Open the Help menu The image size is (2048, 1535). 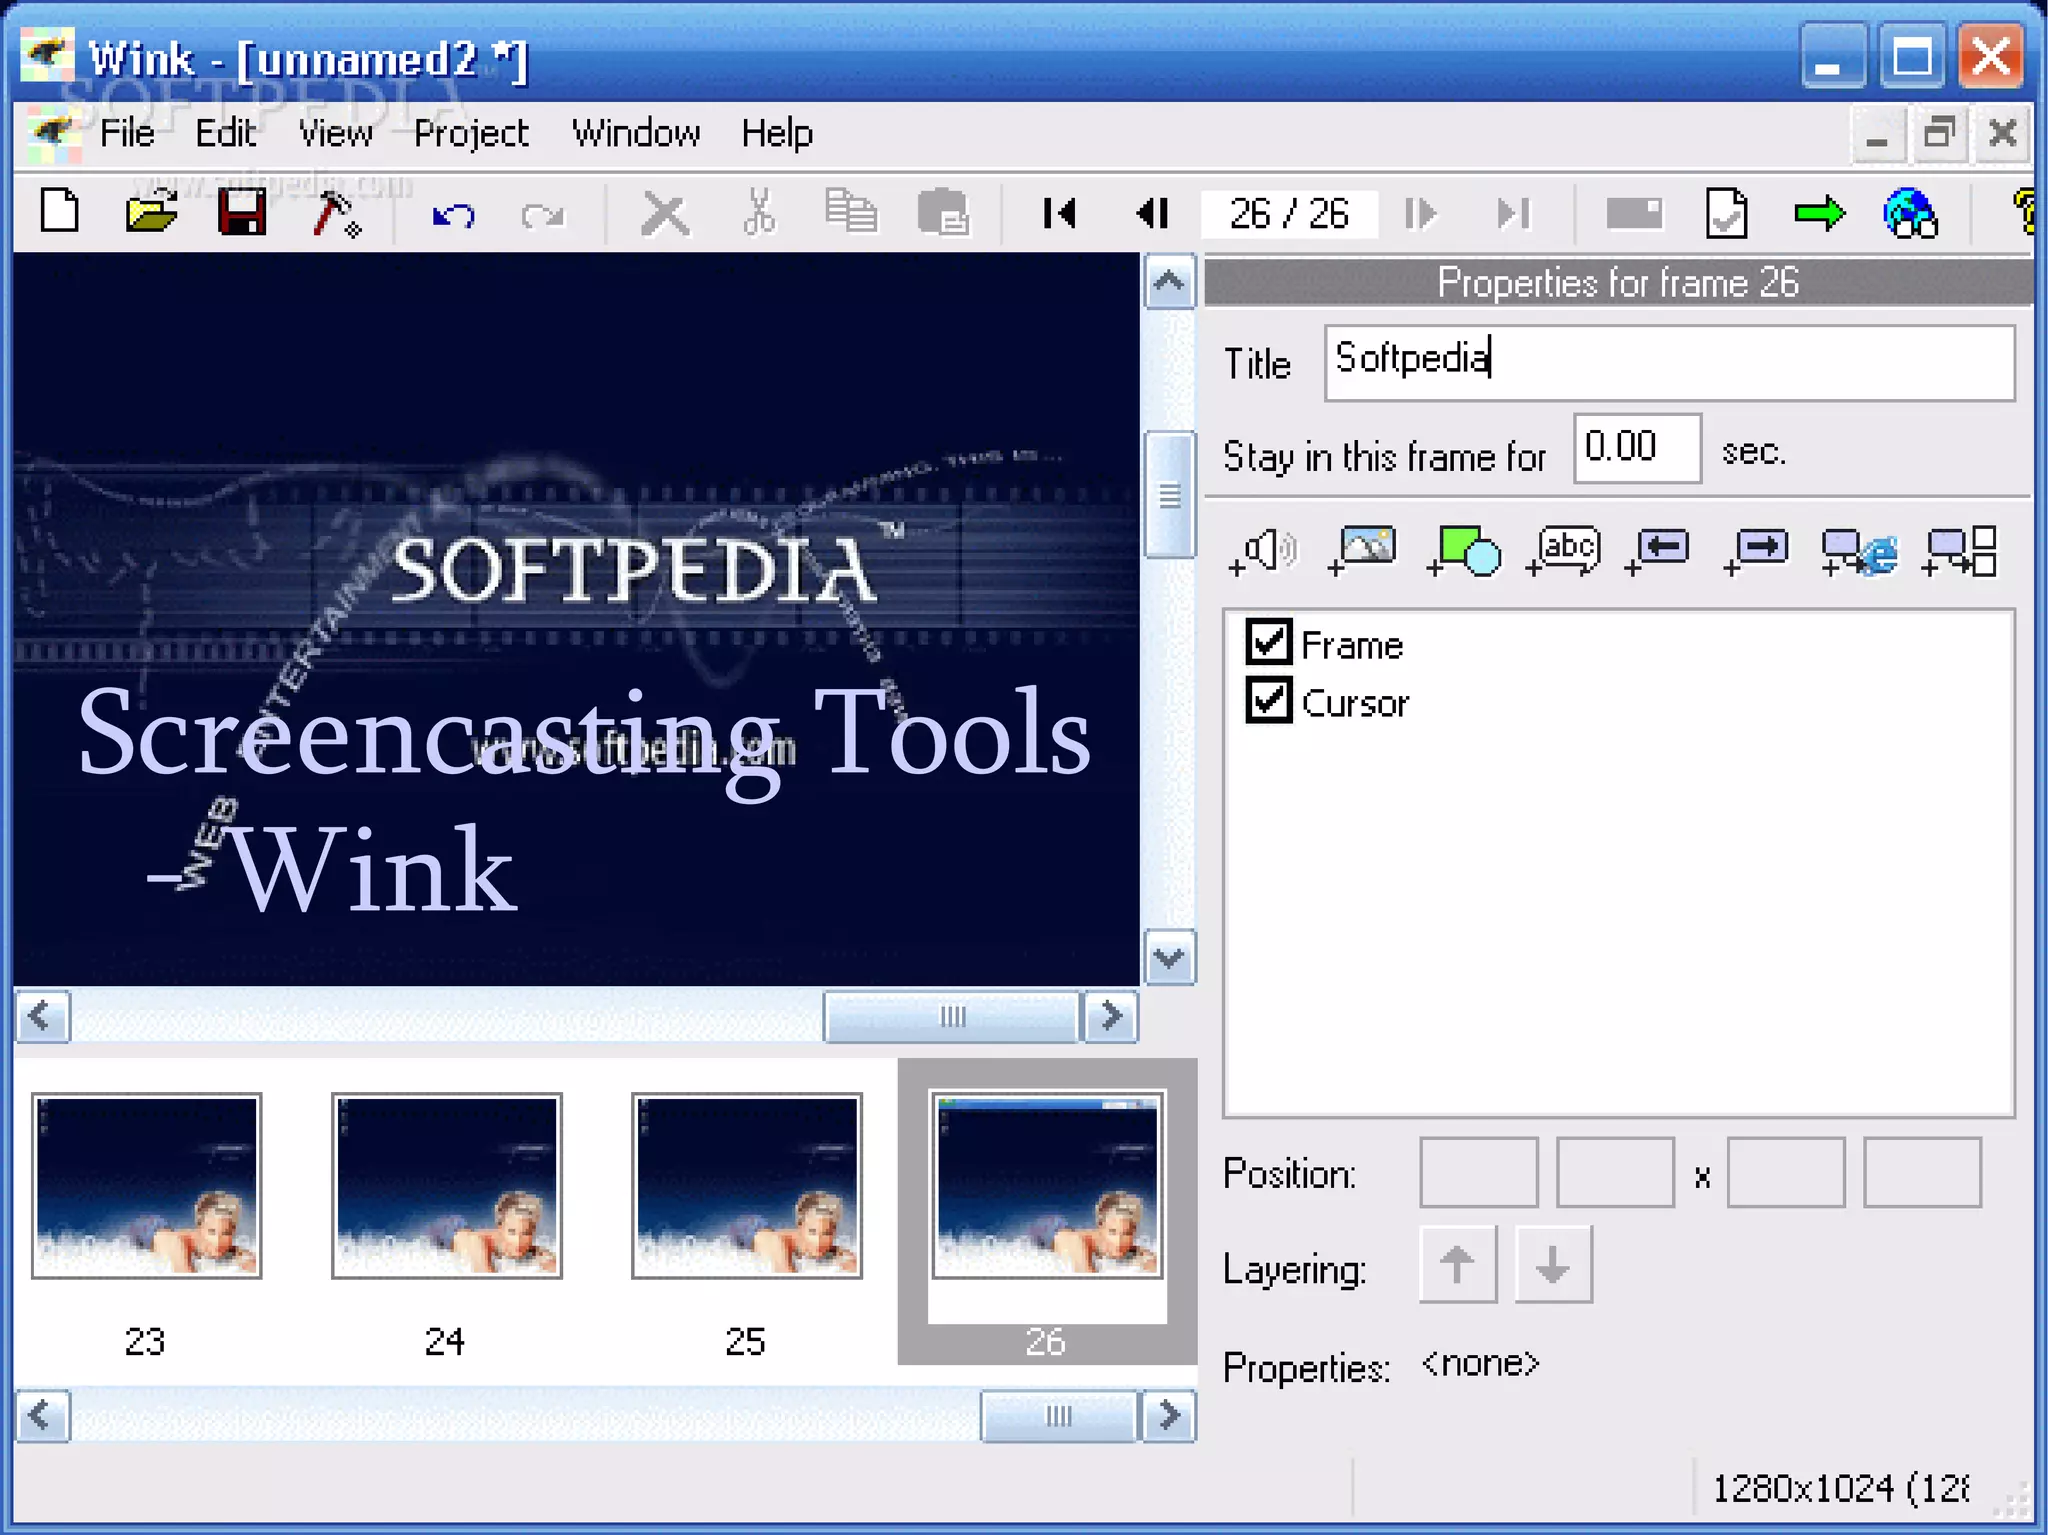click(x=777, y=133)
